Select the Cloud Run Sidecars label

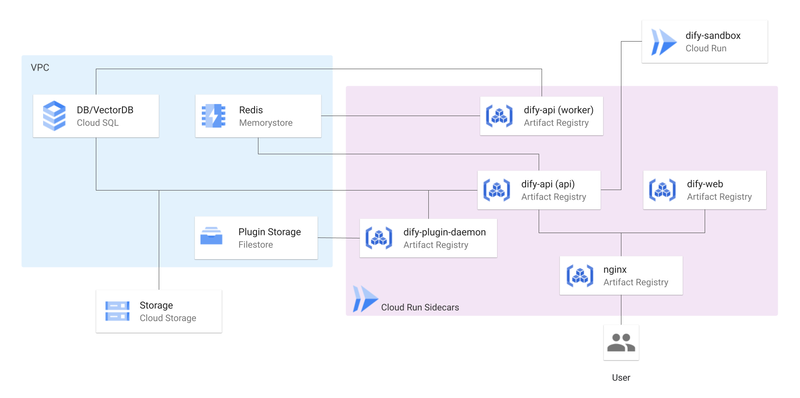(x=420, y=308)
